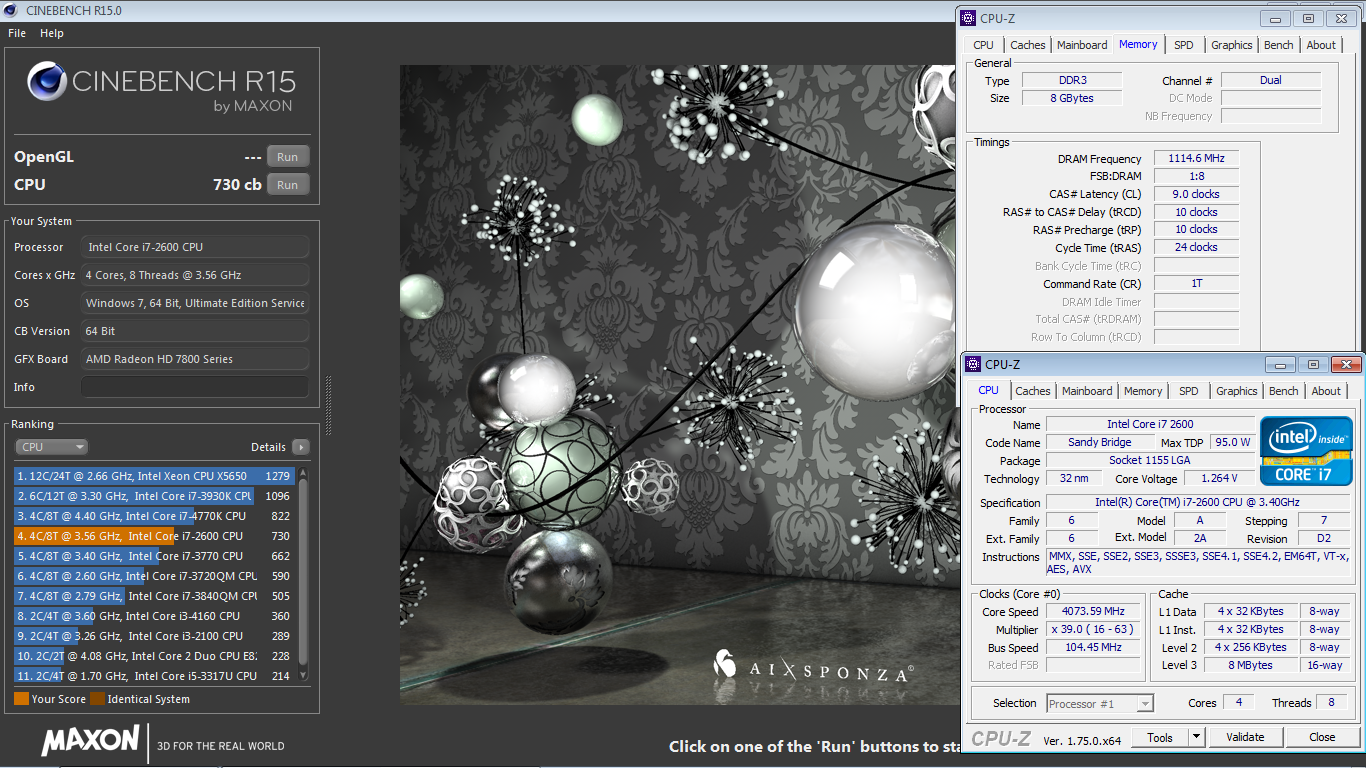Image resolution: width=1366 pixels, height=768 pixels.
Task: Click the Ranking list vertical scrollbar
Action: pos(304,575)
